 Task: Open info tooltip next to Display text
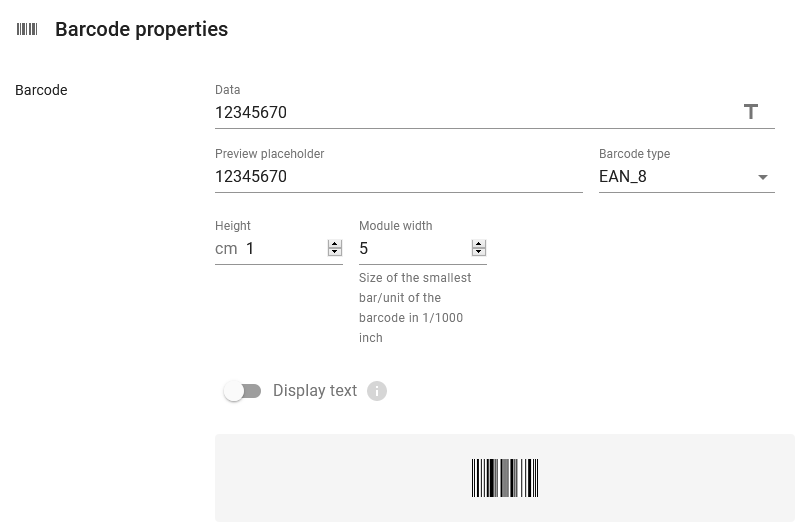pyautogui.click(x=377, y=391)
